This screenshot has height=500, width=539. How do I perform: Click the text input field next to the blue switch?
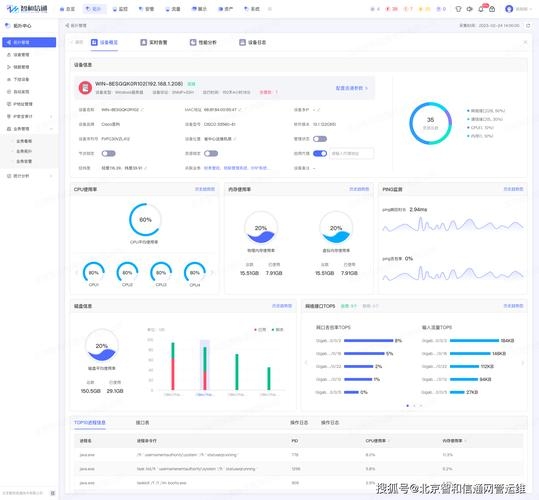352,153
